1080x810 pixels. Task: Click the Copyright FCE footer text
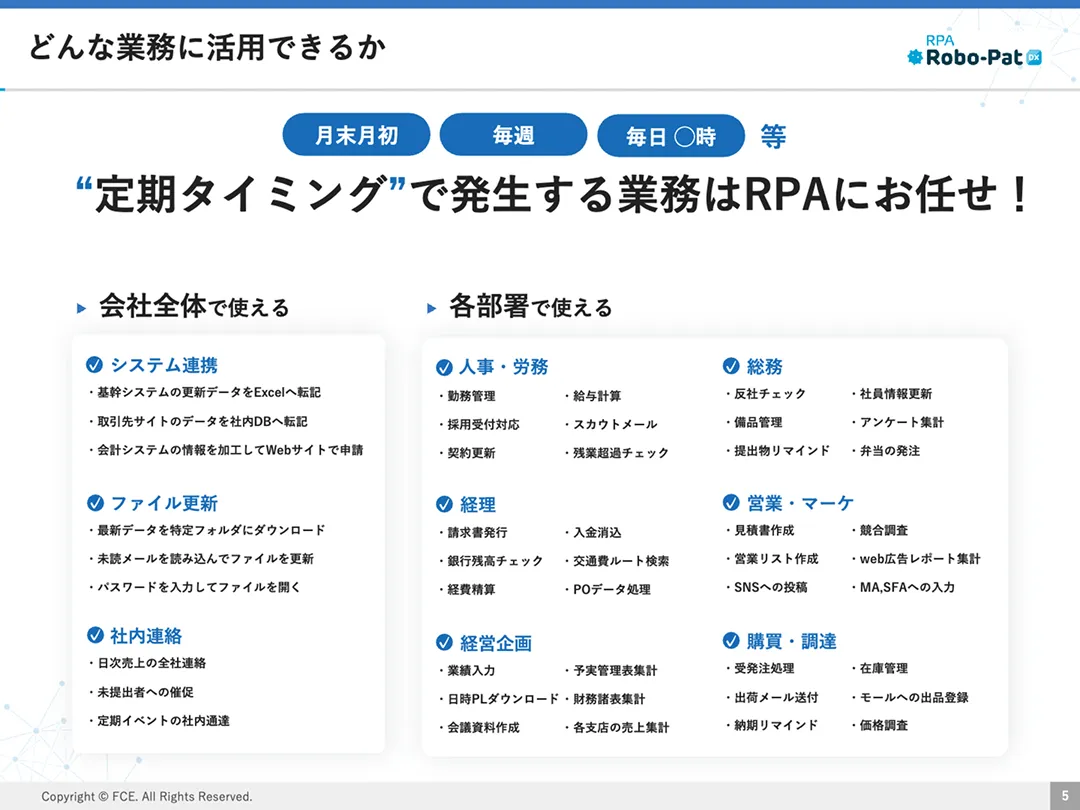pos(147,796)
